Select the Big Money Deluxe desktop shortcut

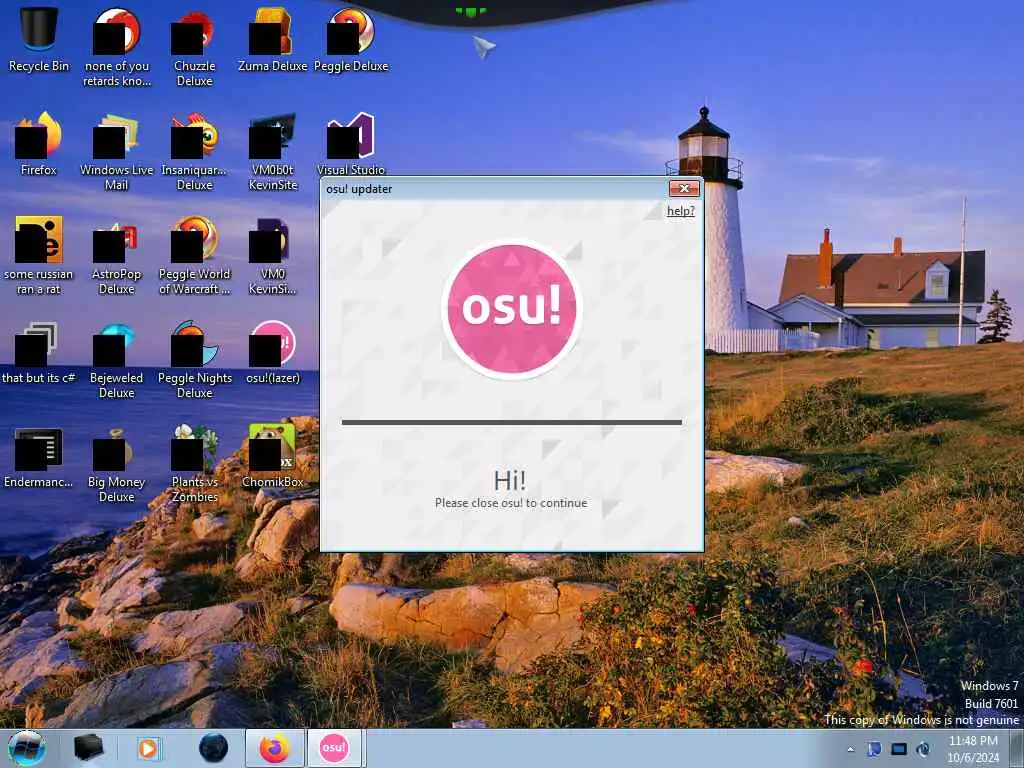click(116, 464)
